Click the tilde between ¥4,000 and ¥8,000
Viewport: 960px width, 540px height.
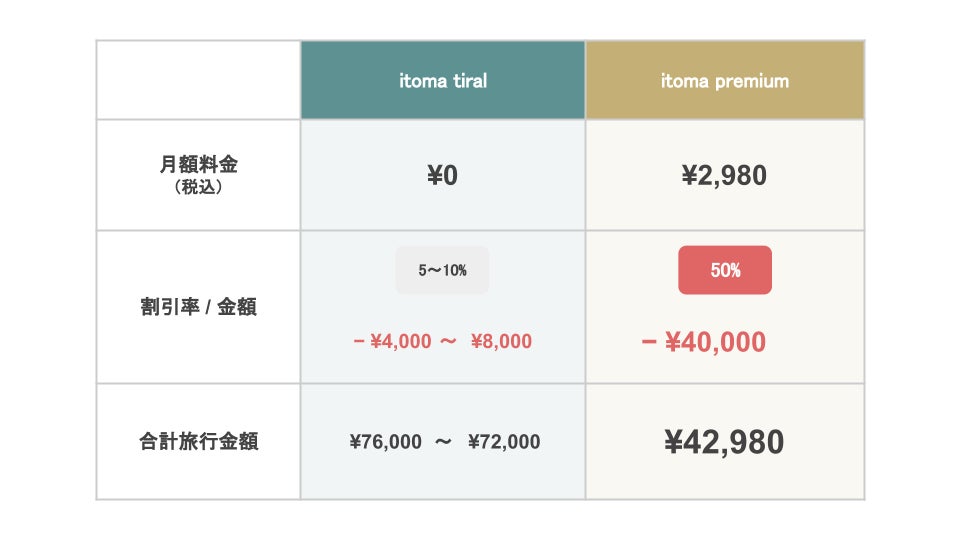[x=449, y=341]
